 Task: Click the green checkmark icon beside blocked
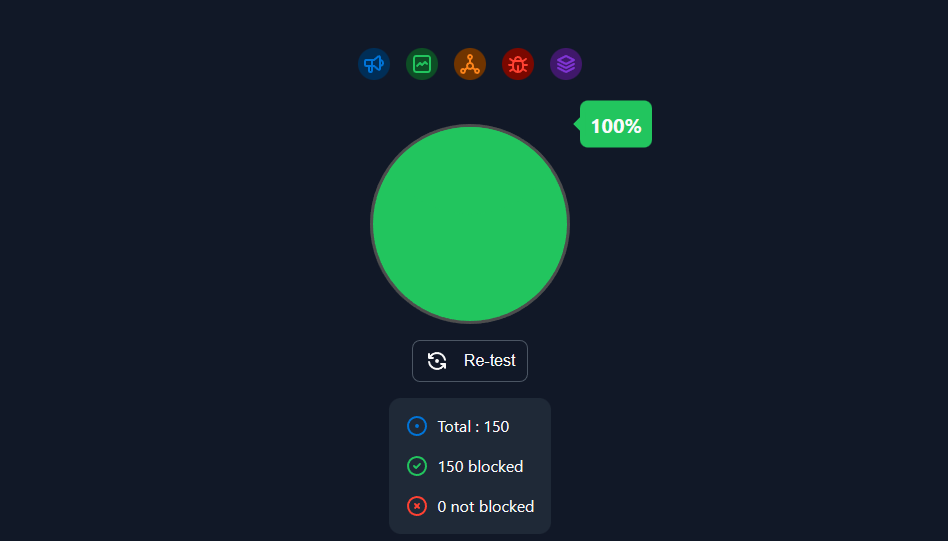417,467
